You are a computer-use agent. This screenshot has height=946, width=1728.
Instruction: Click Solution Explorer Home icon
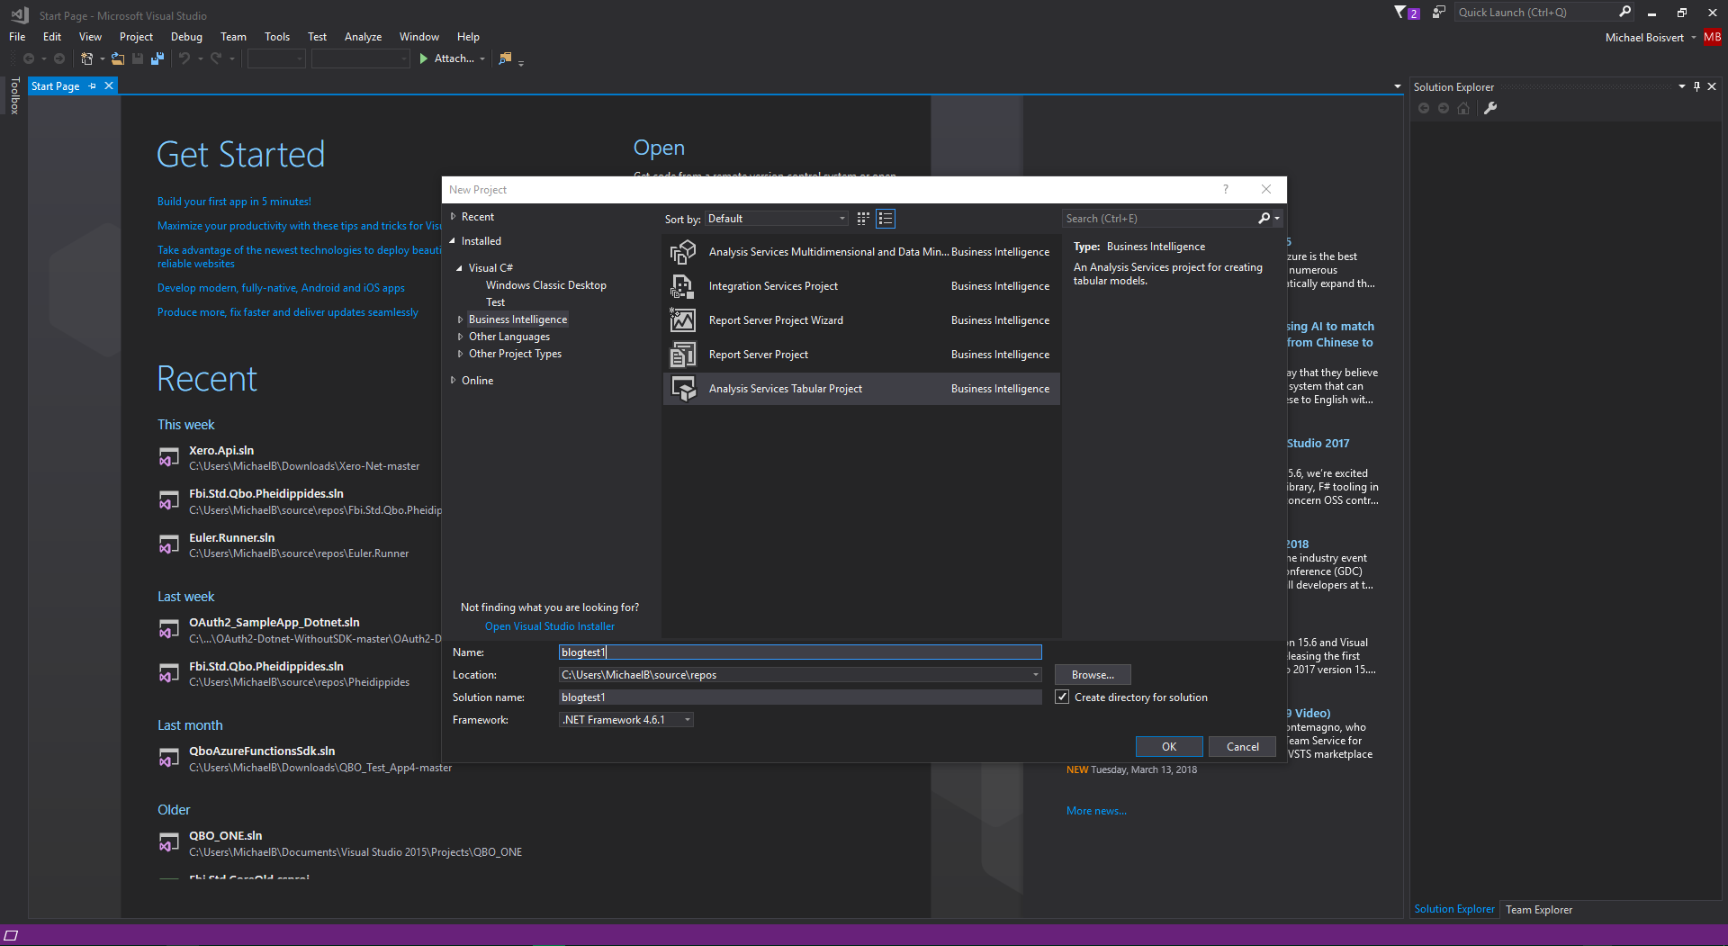tap(1463, 108)
